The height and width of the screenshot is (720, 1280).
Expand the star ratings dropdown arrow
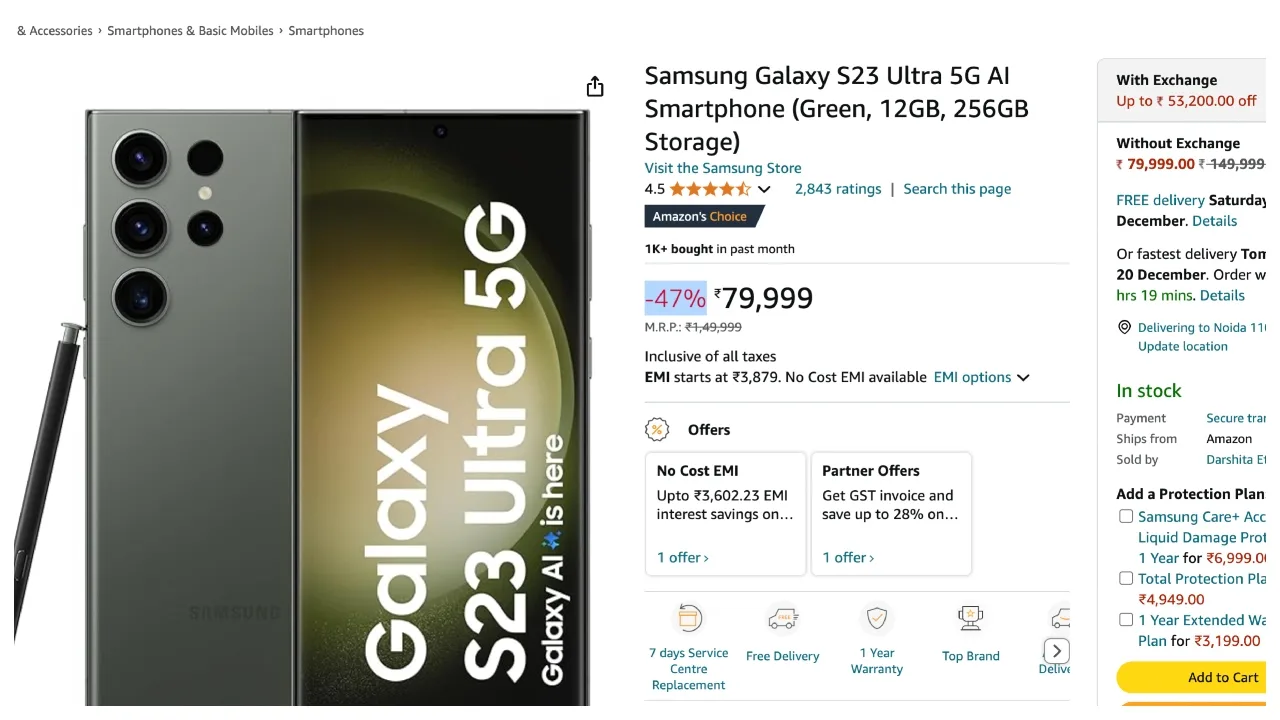pos(764,189)
